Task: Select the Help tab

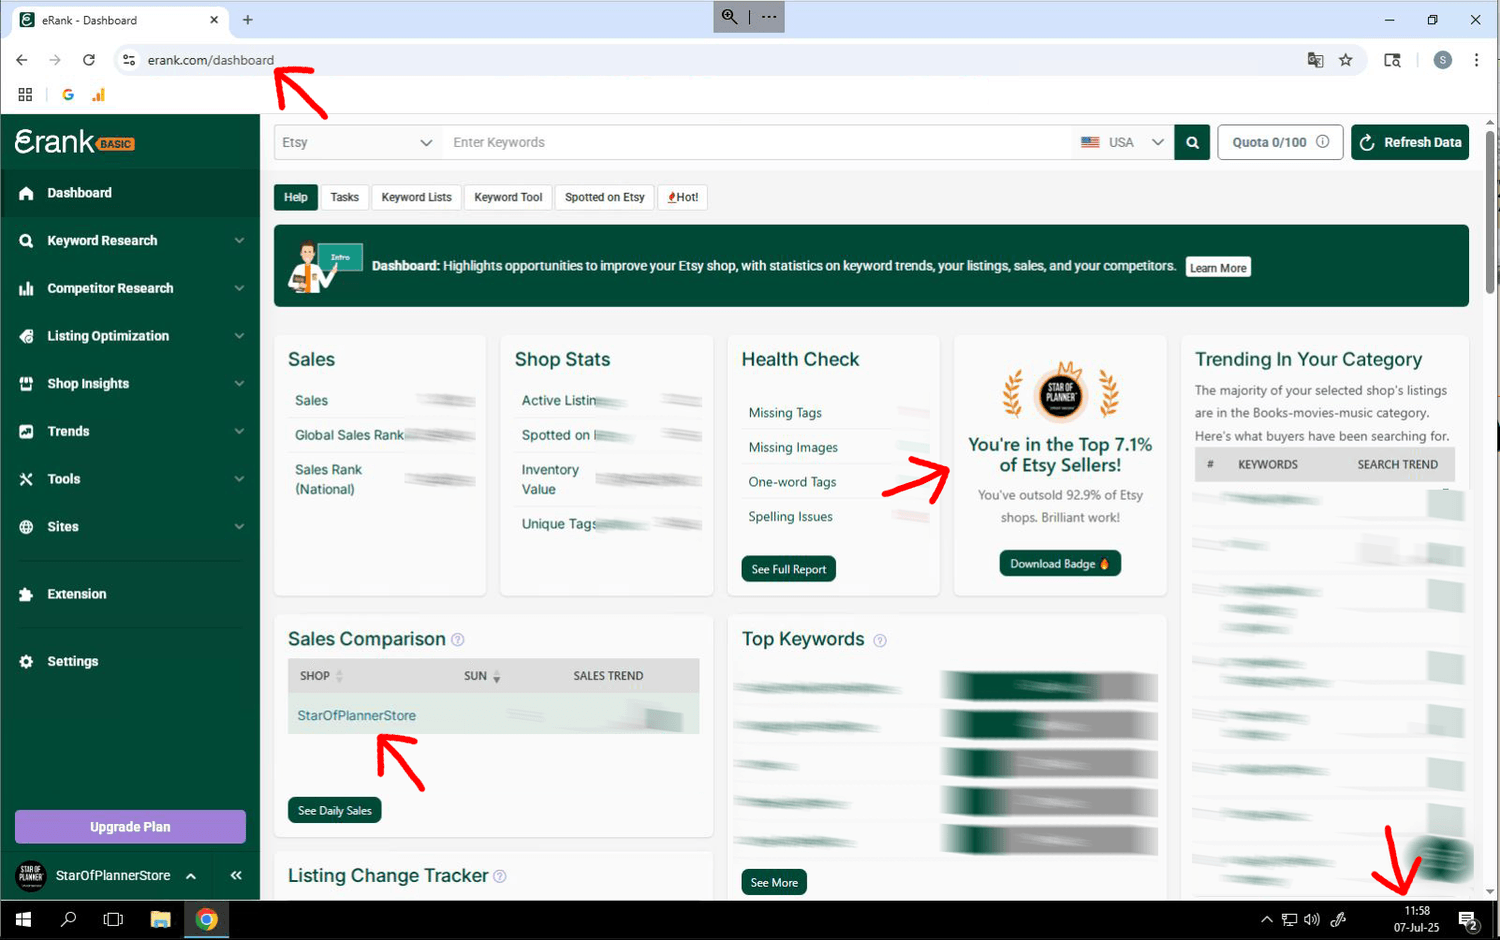Action: (x=296, y=197)
